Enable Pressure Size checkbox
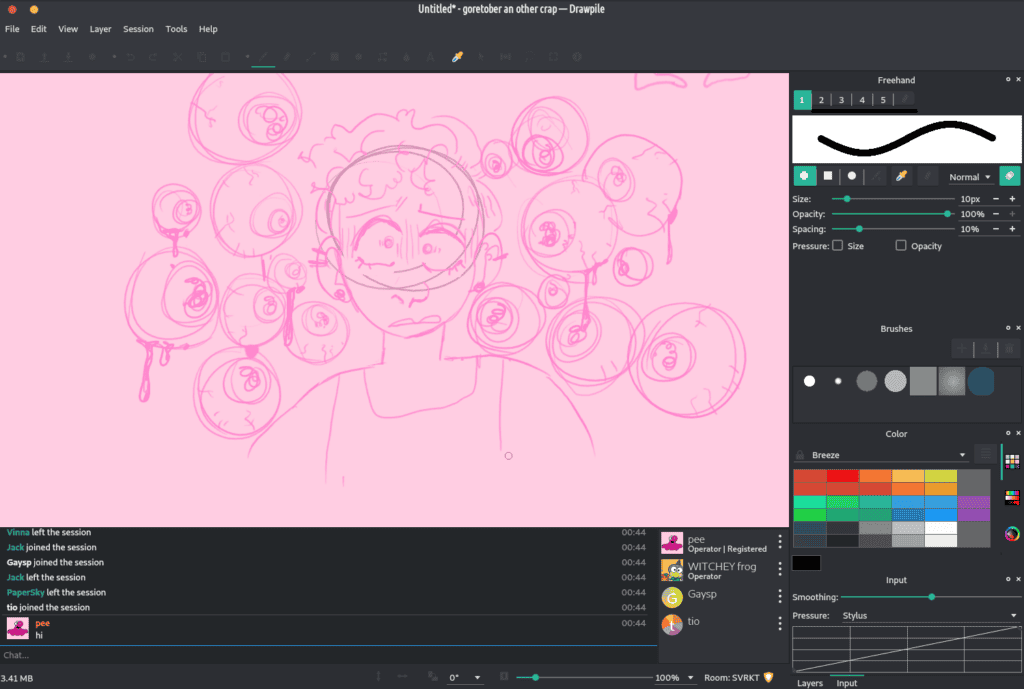 tap(838, 245)
